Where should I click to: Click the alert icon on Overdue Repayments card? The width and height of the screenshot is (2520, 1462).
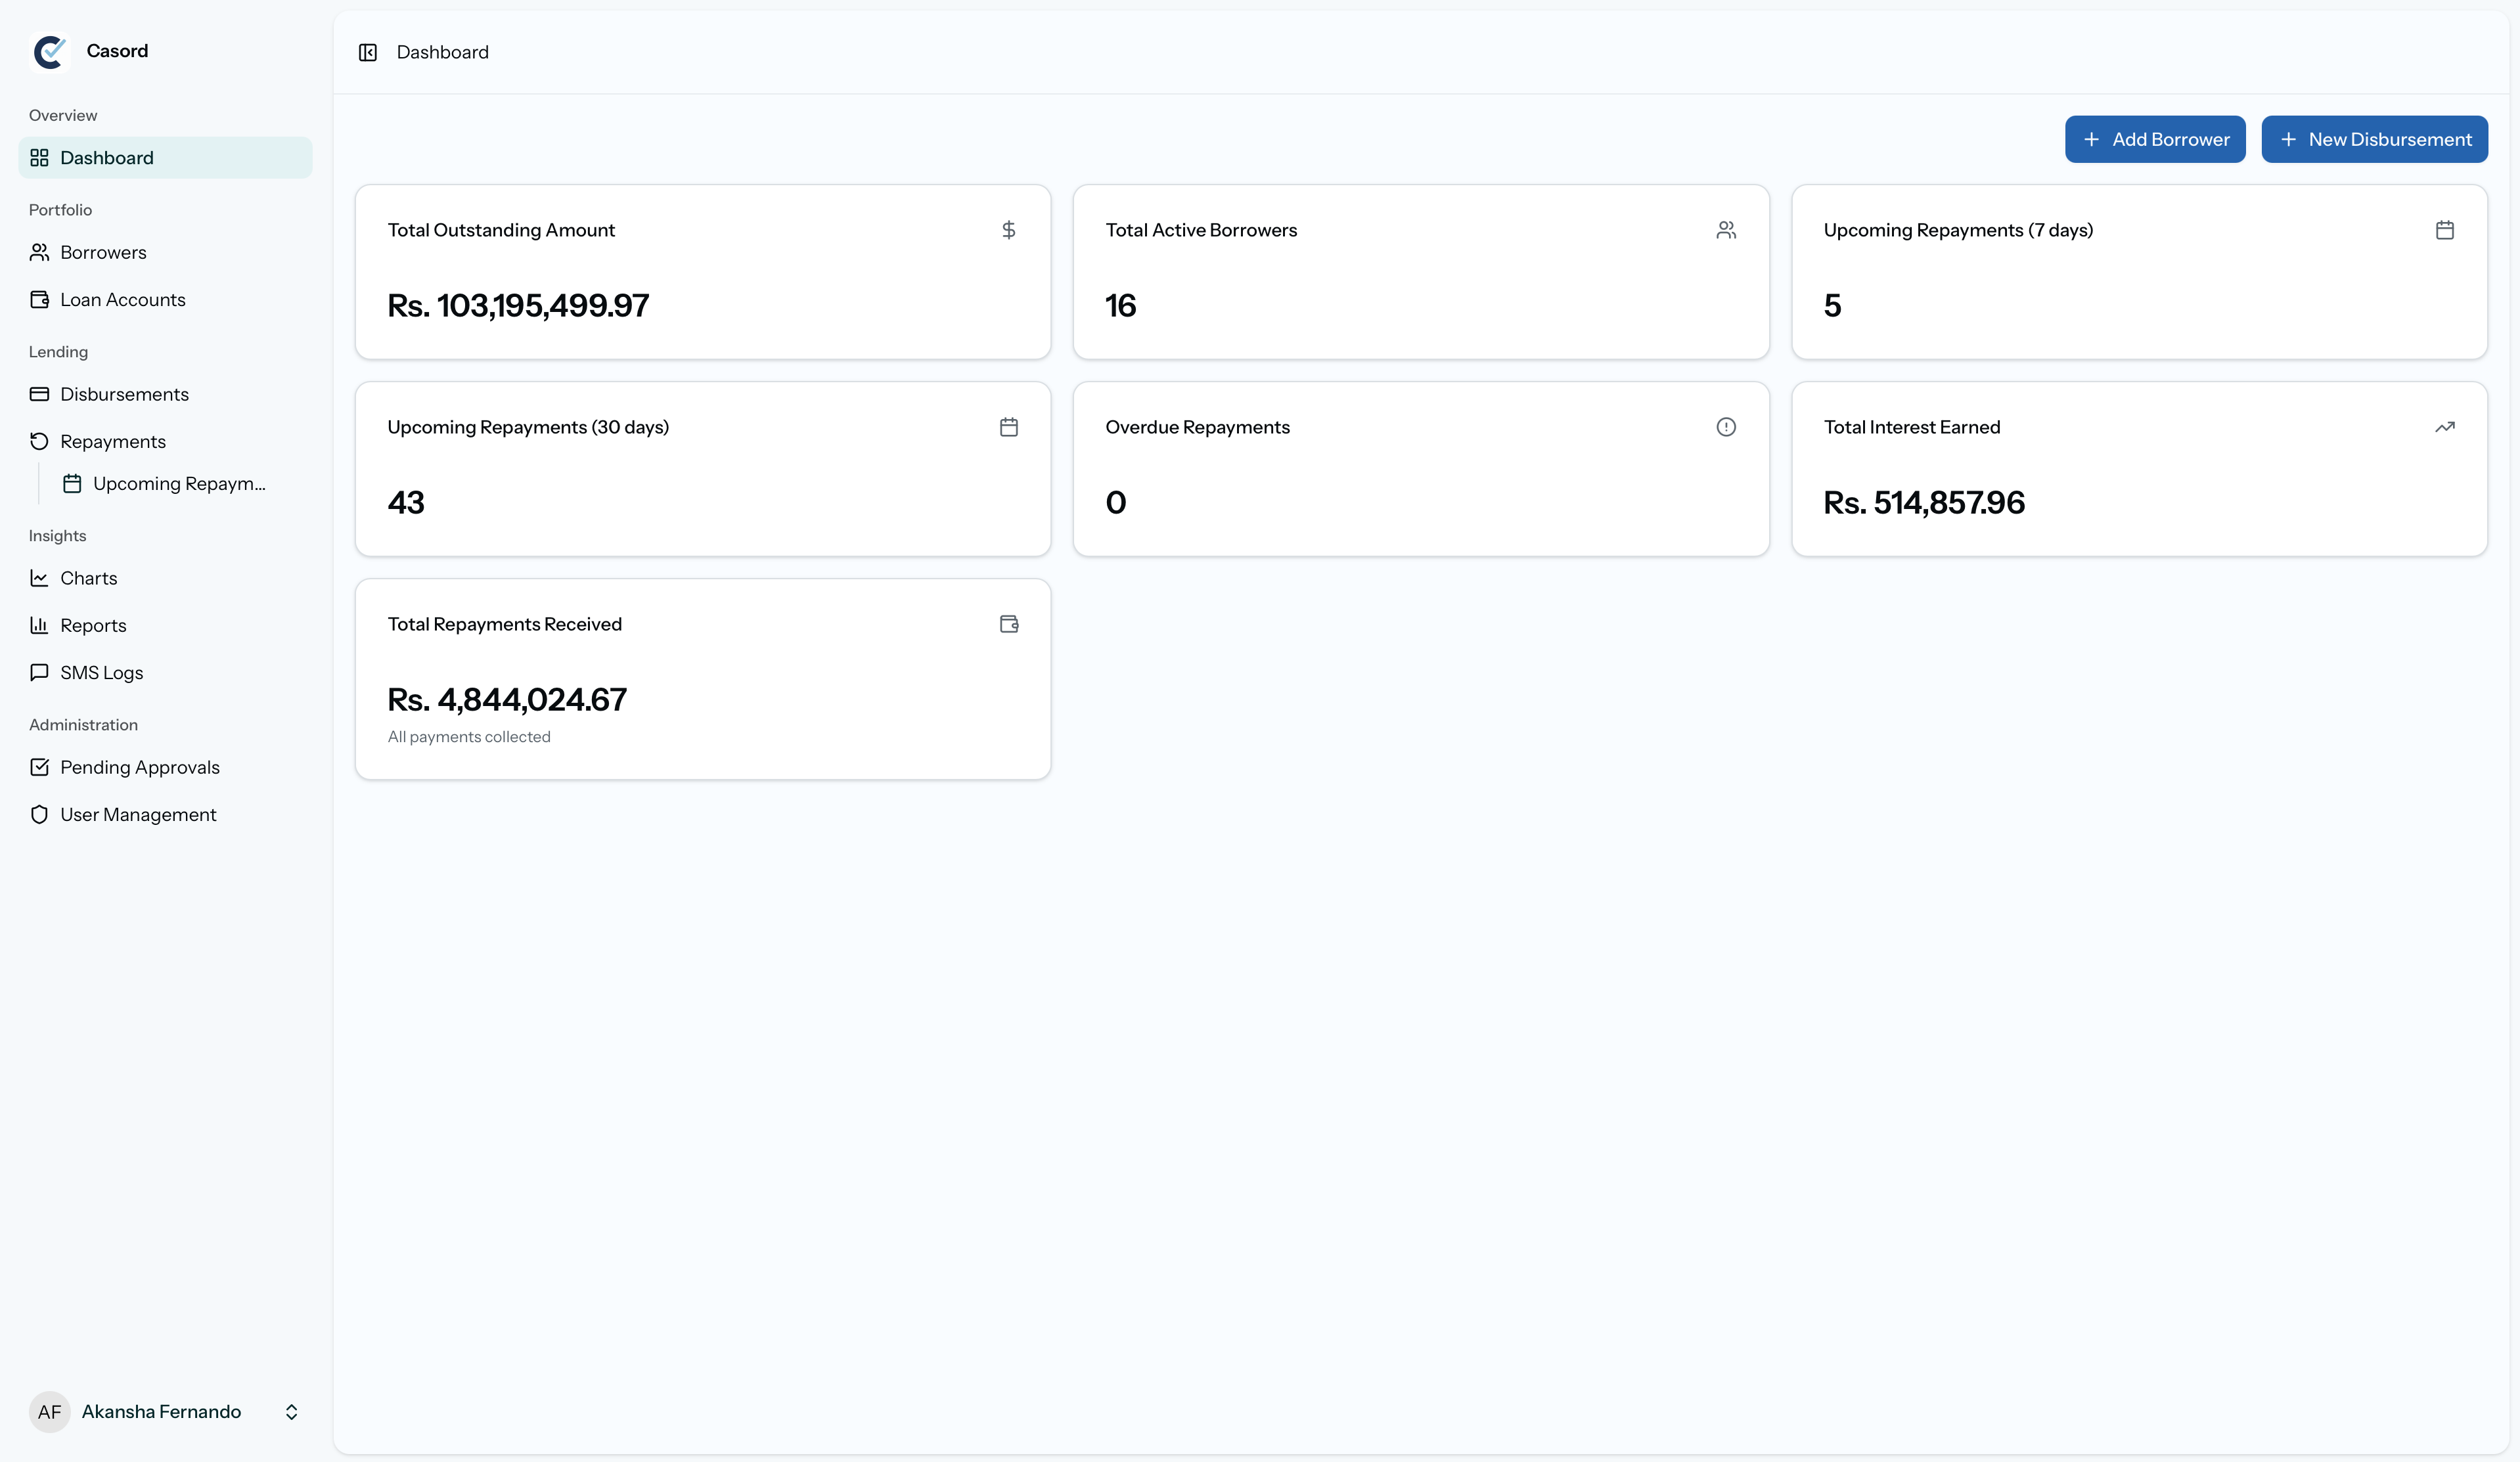click(1725, 427)
